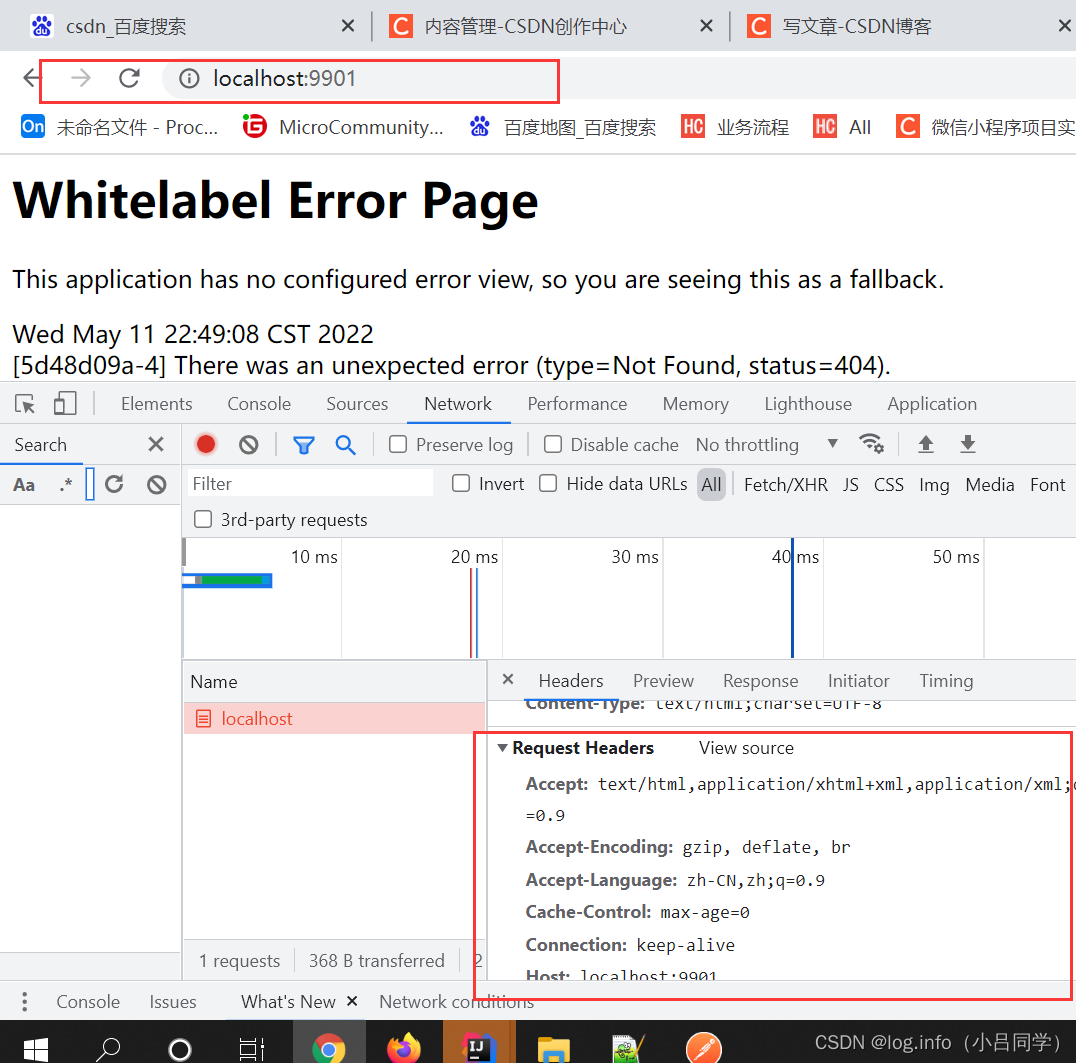
Task: Check 3rd-party requests checkbox
Action: click(x=203, y=519)
